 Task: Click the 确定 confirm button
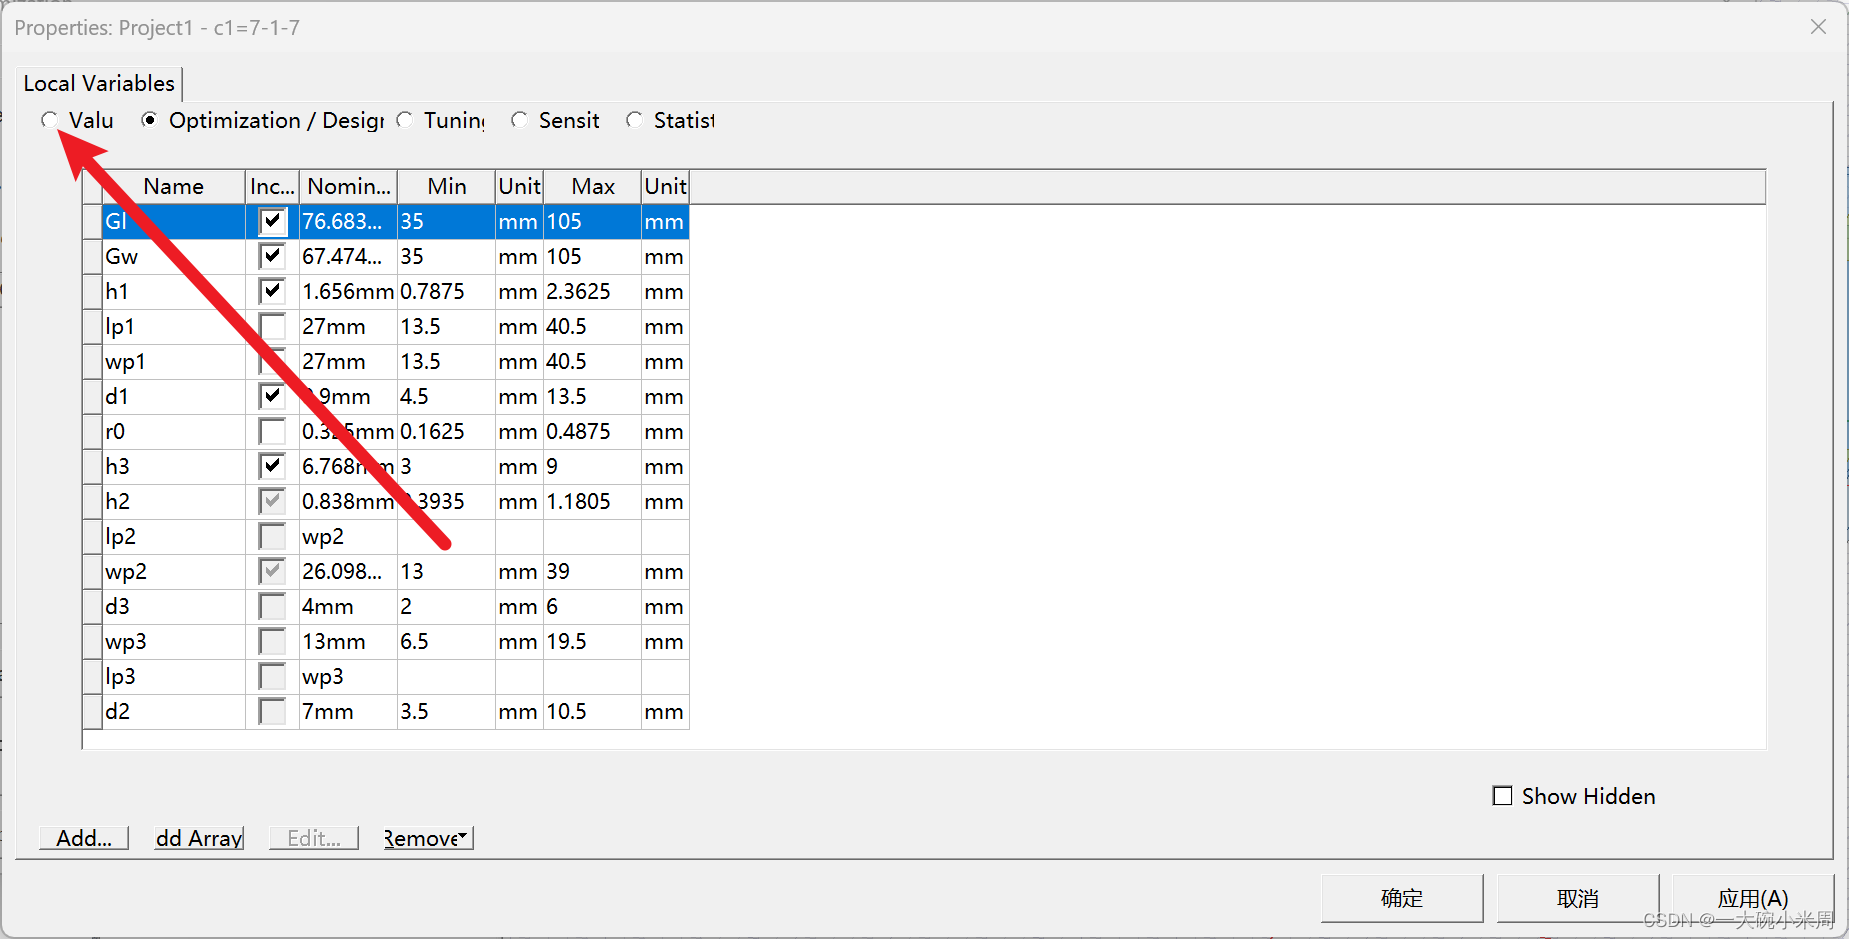(1401, 897)
